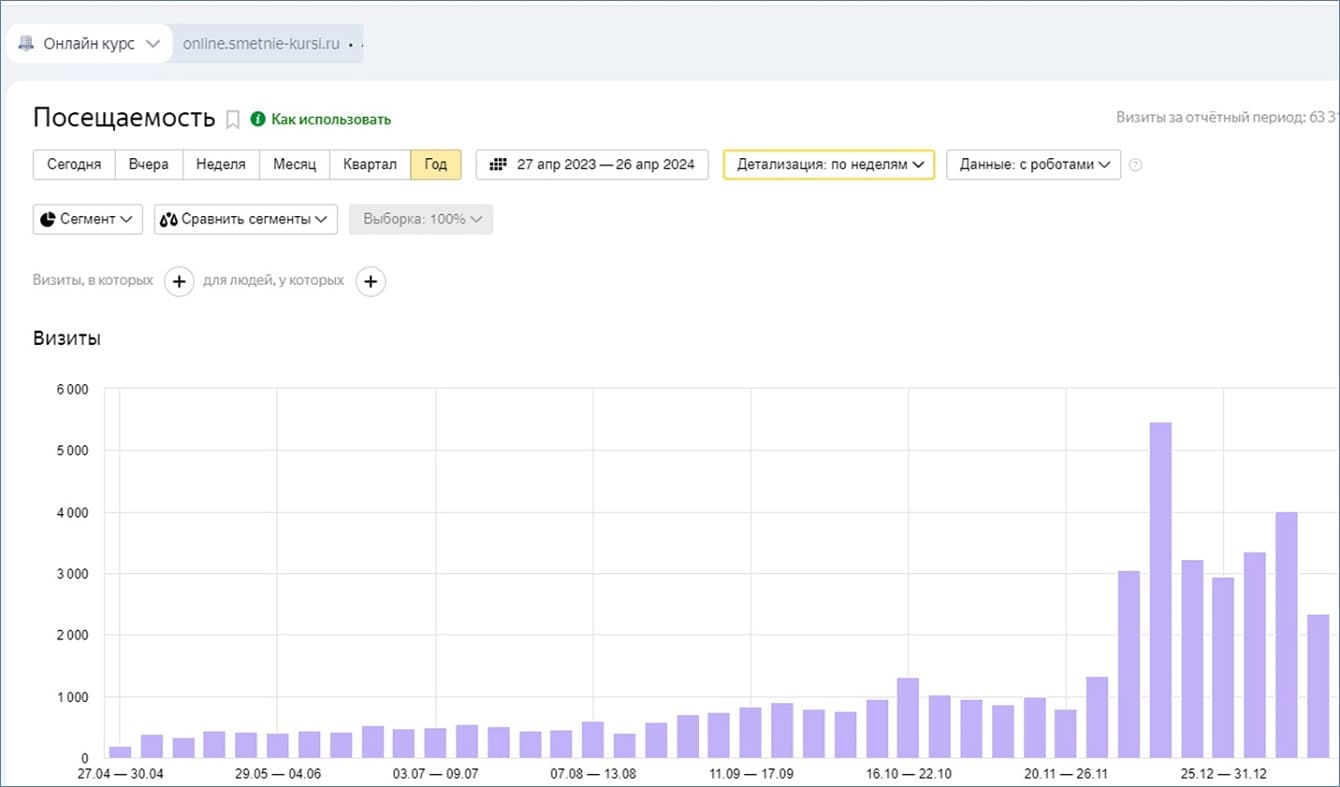Add a people condition with plus button

(x=370, y=282)
